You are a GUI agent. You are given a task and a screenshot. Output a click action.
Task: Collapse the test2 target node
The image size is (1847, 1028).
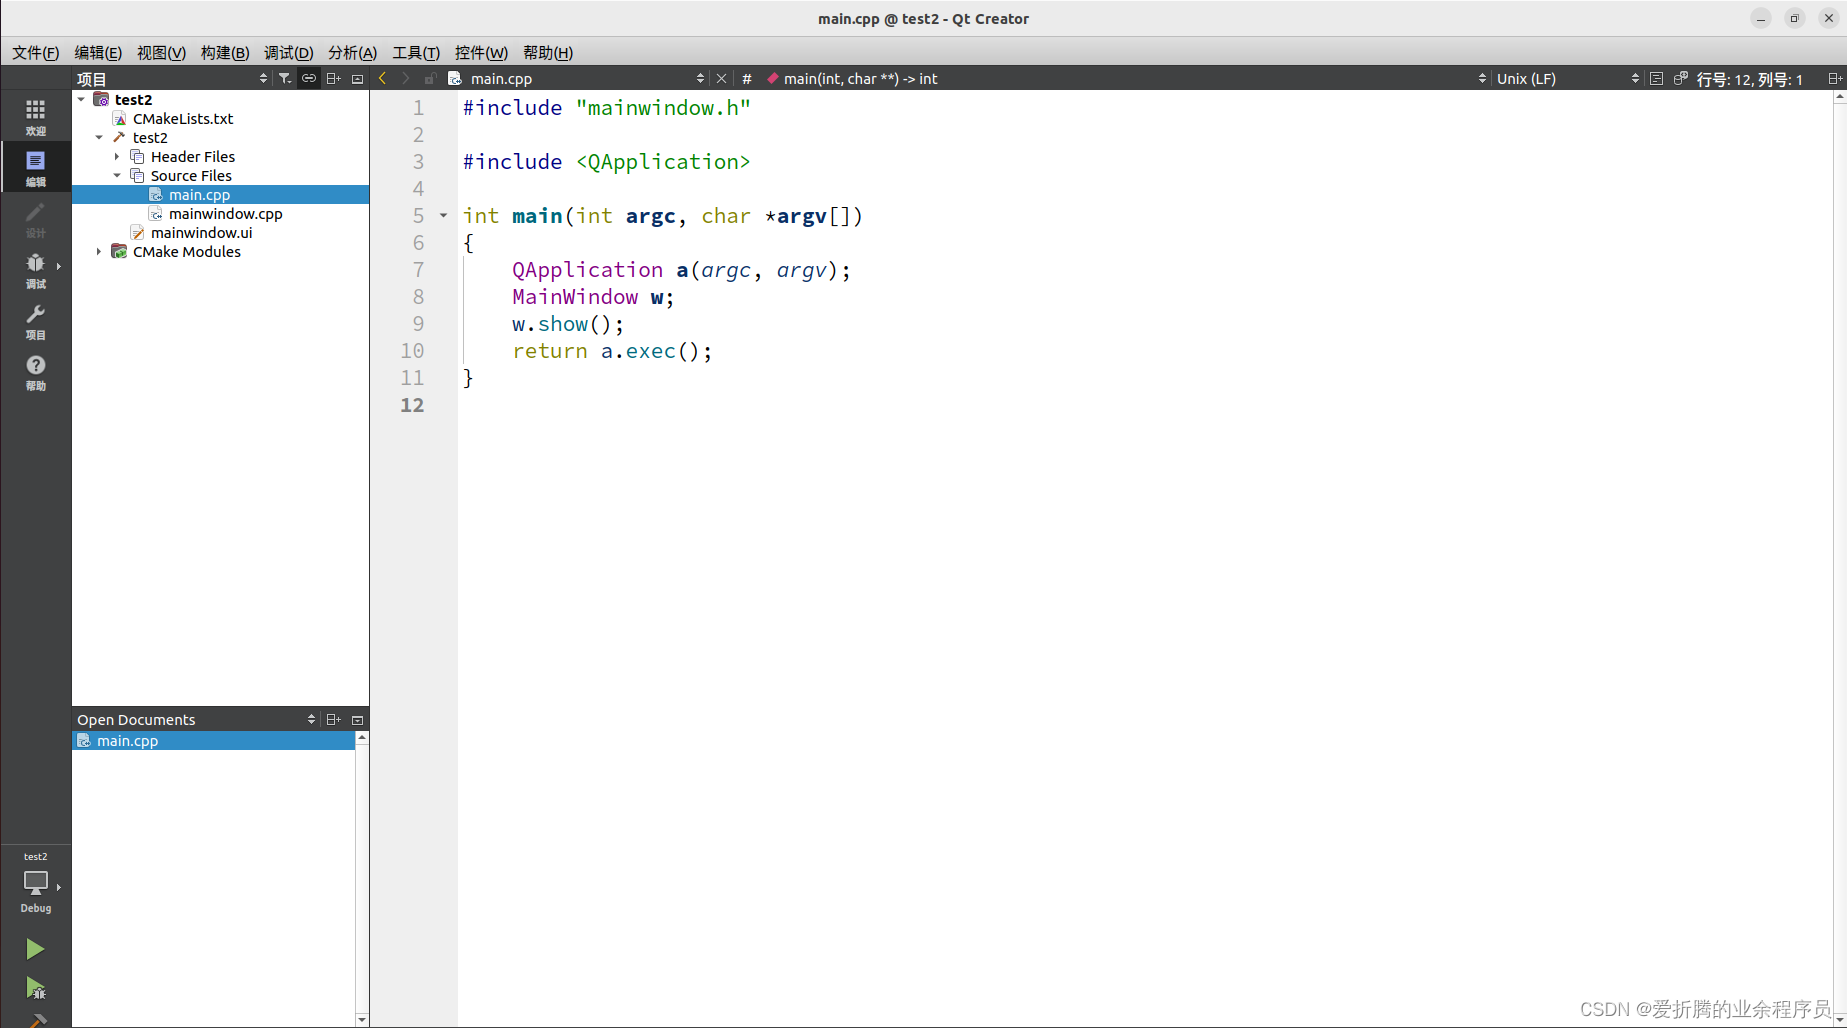pos(99,137)
